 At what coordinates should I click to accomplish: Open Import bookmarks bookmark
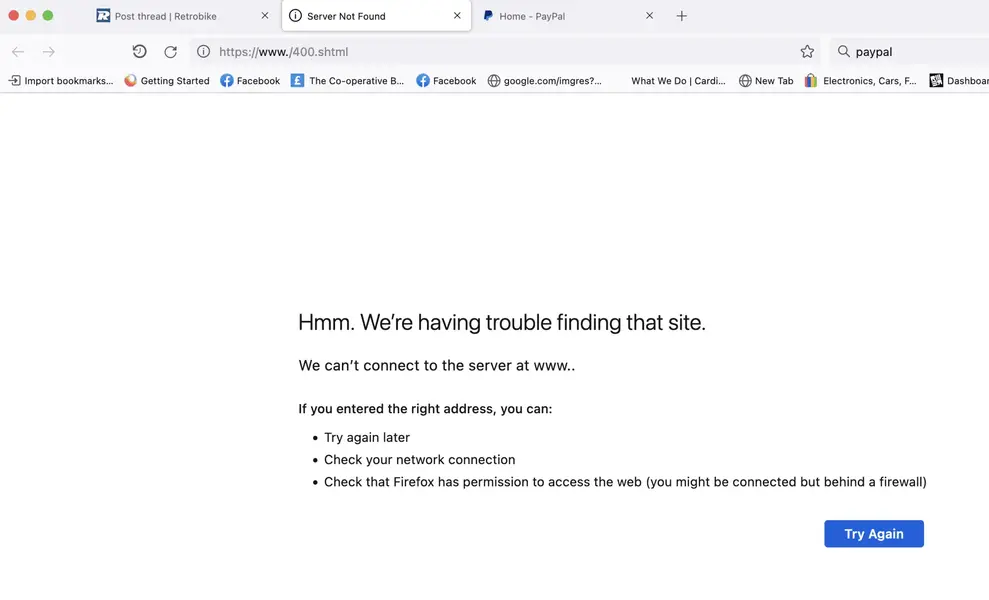pyautogui.click(x=61, y=81)
